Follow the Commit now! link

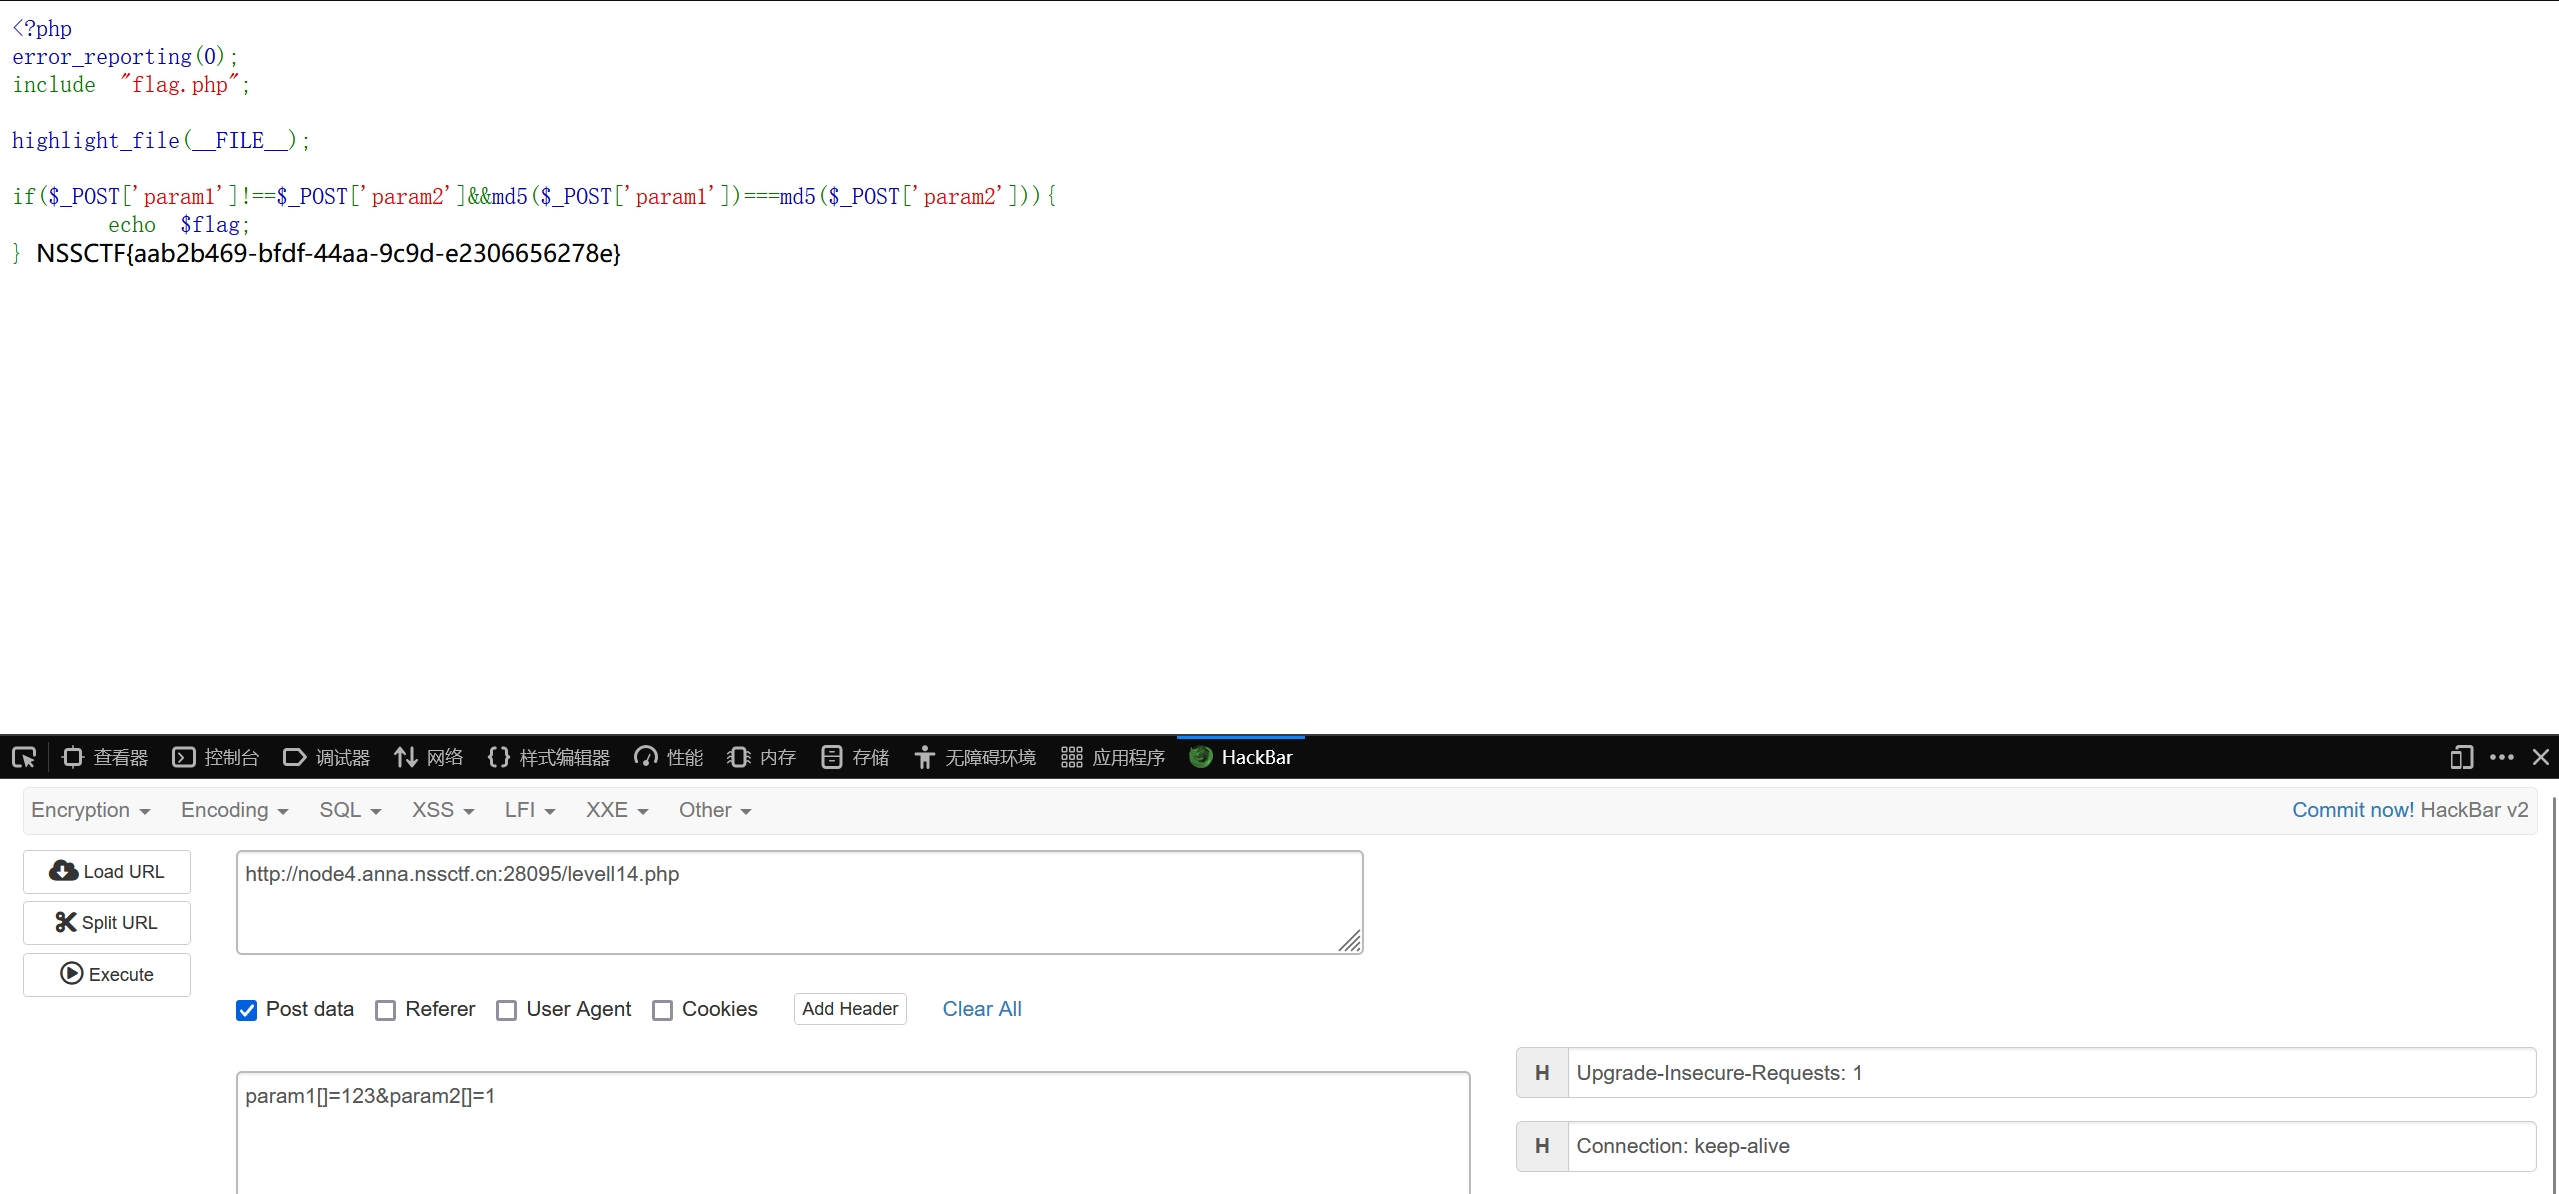pos(2352,810)
